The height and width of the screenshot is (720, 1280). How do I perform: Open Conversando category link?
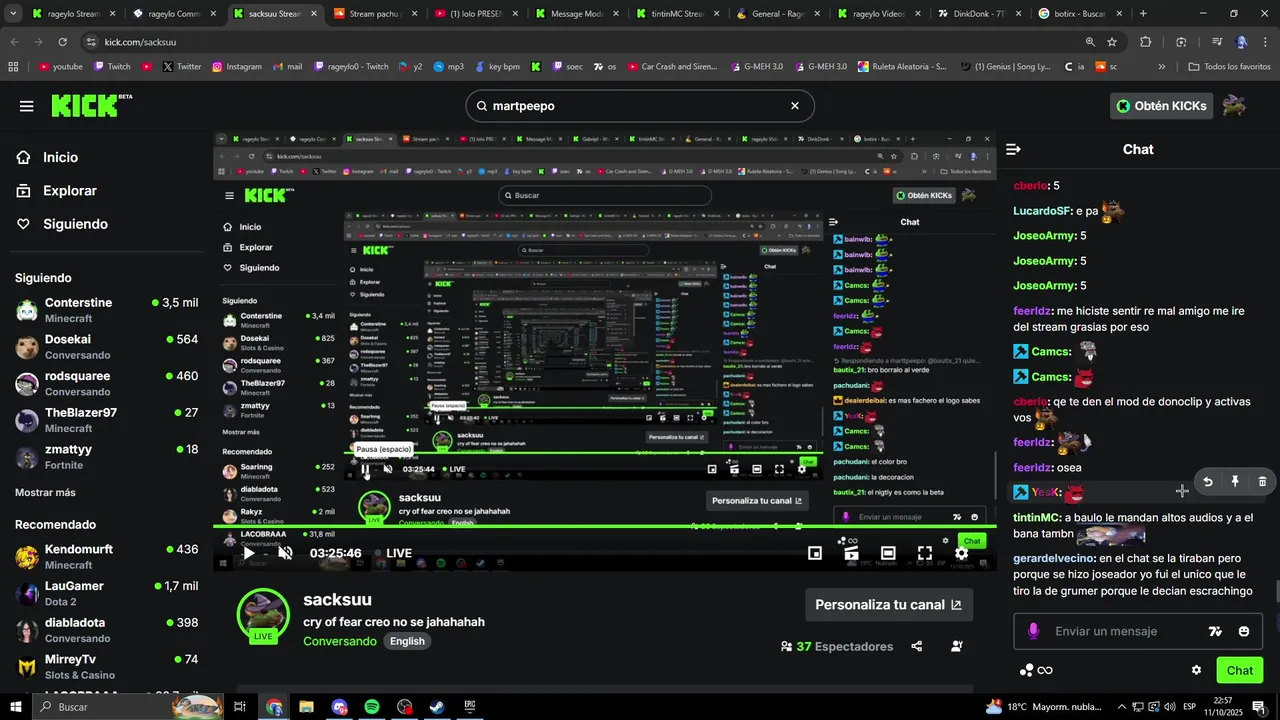coord(340,641)
